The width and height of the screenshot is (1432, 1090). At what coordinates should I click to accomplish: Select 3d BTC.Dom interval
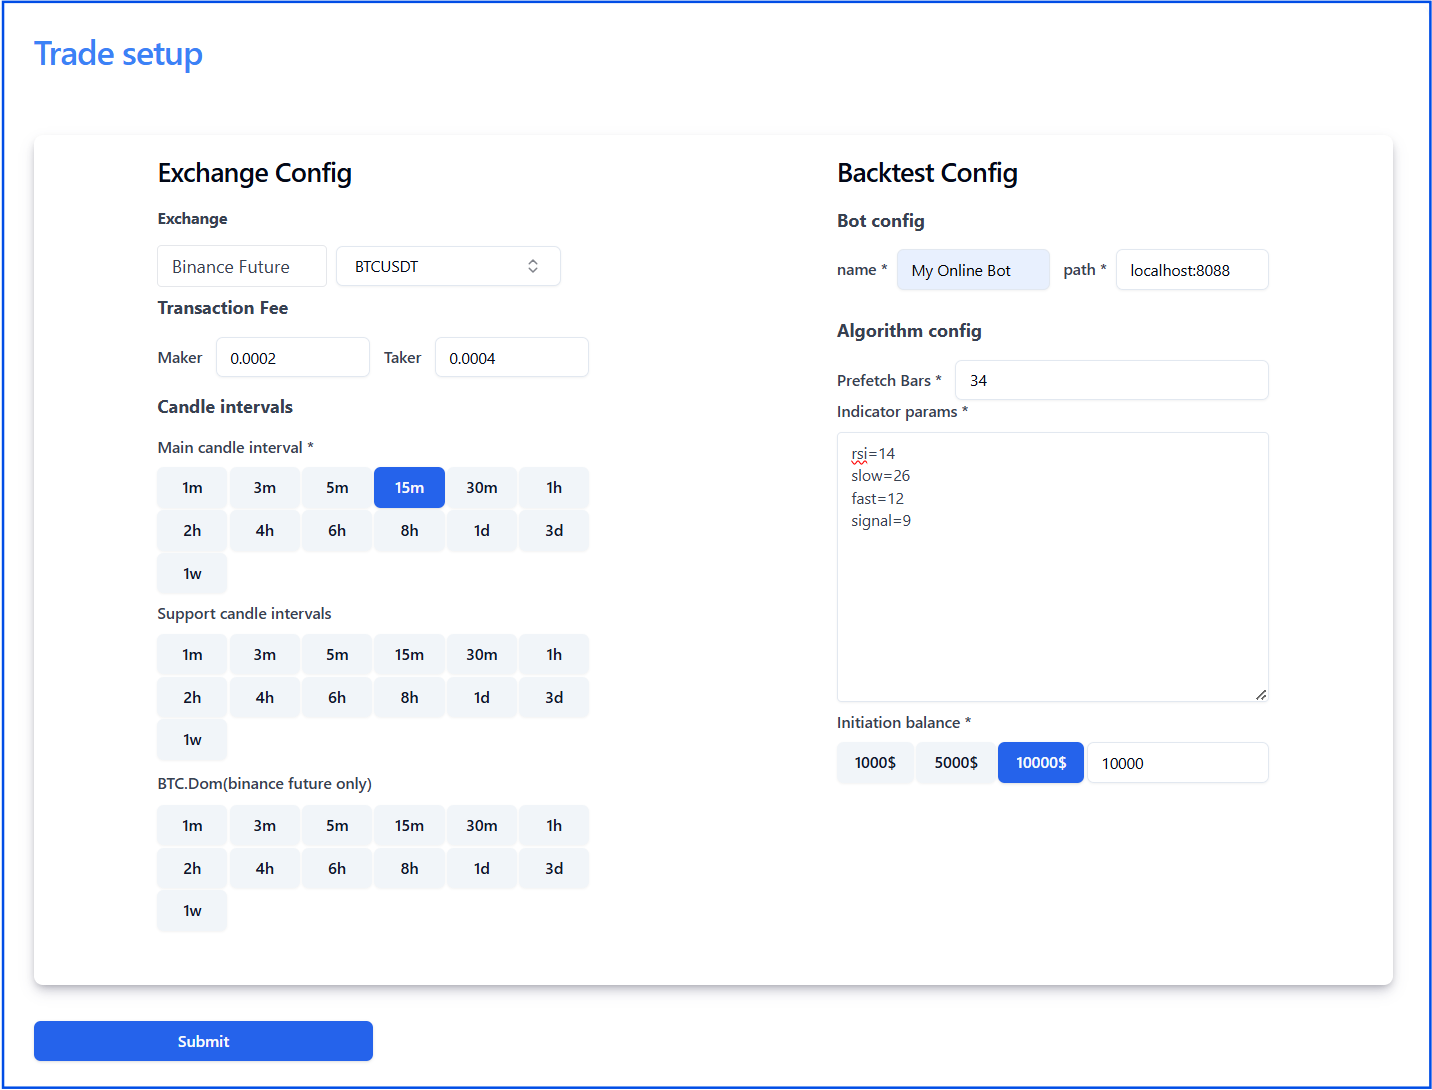pyautogui.click(x=554, y=869)
